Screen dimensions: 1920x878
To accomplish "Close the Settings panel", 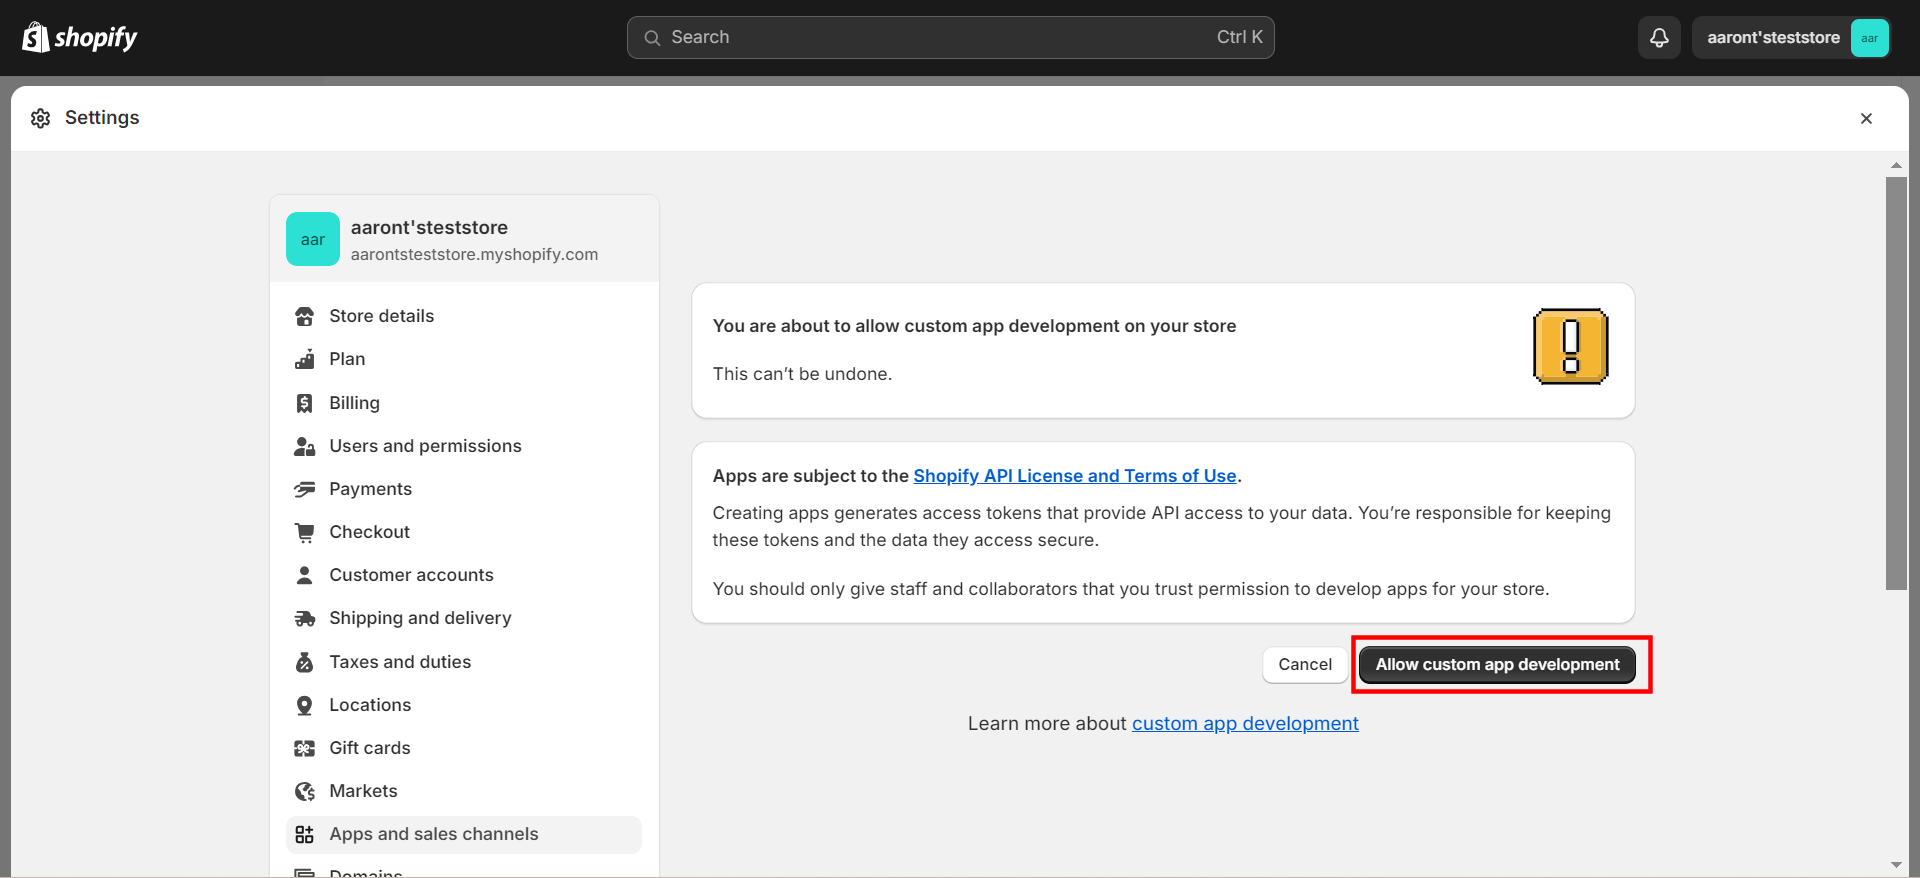I will pyautogui.click(x=1866, y=118).
